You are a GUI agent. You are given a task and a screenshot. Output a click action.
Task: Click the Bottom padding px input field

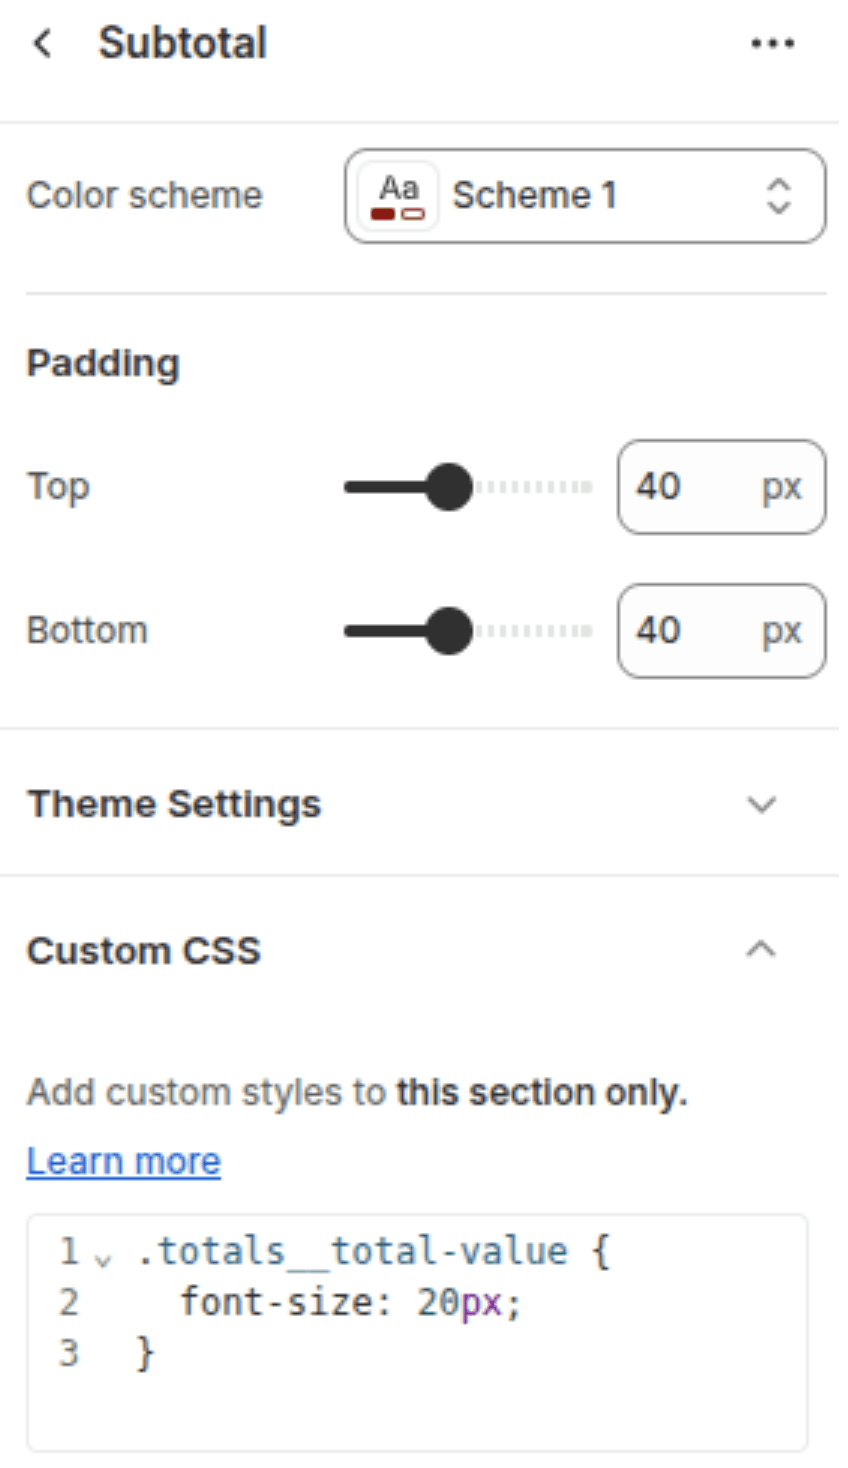721,631
